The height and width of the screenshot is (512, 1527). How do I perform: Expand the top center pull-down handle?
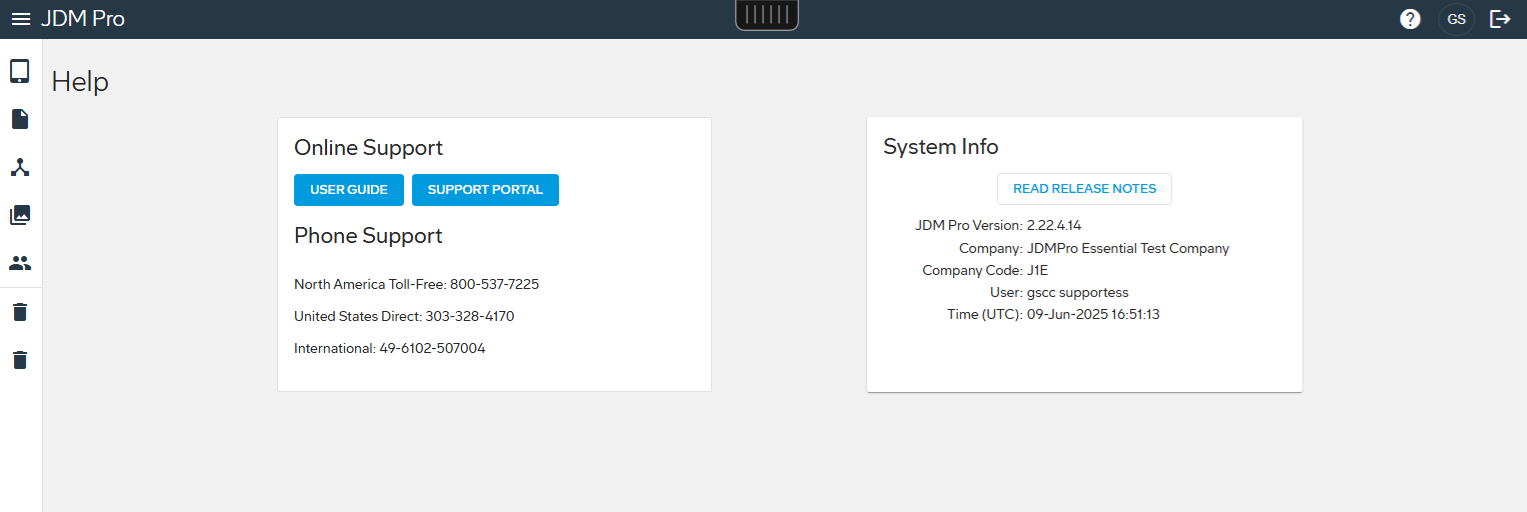(x=767, y=14)
